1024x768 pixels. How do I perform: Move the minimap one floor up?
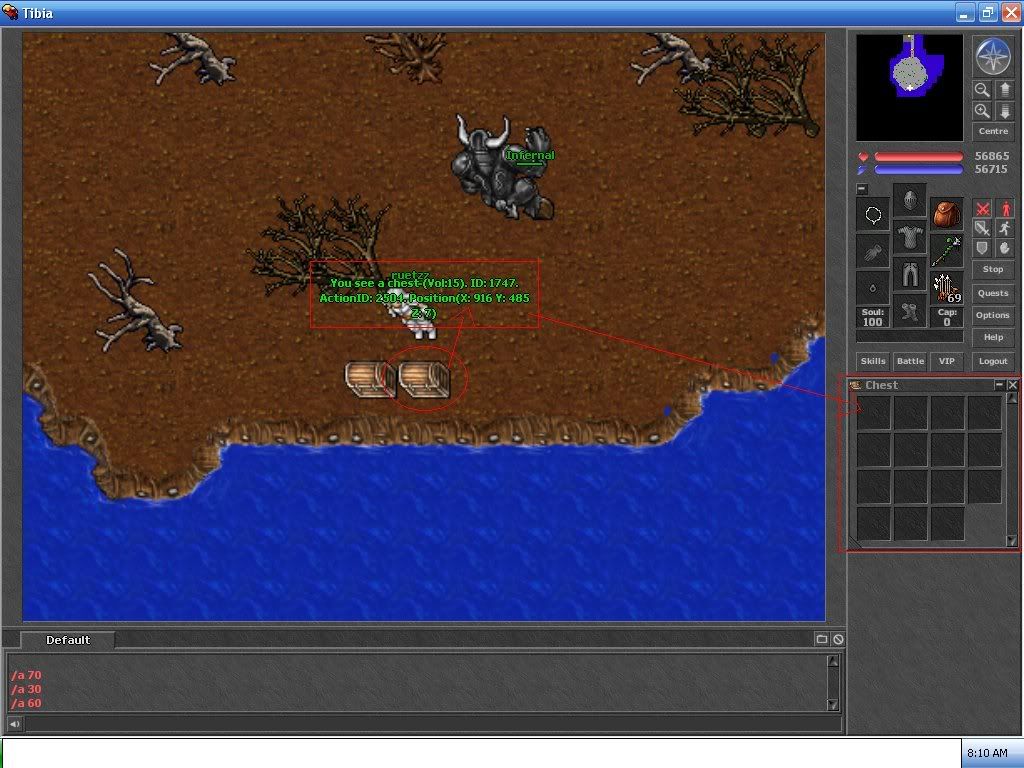pyautogui.click(x=1004, y=89)
